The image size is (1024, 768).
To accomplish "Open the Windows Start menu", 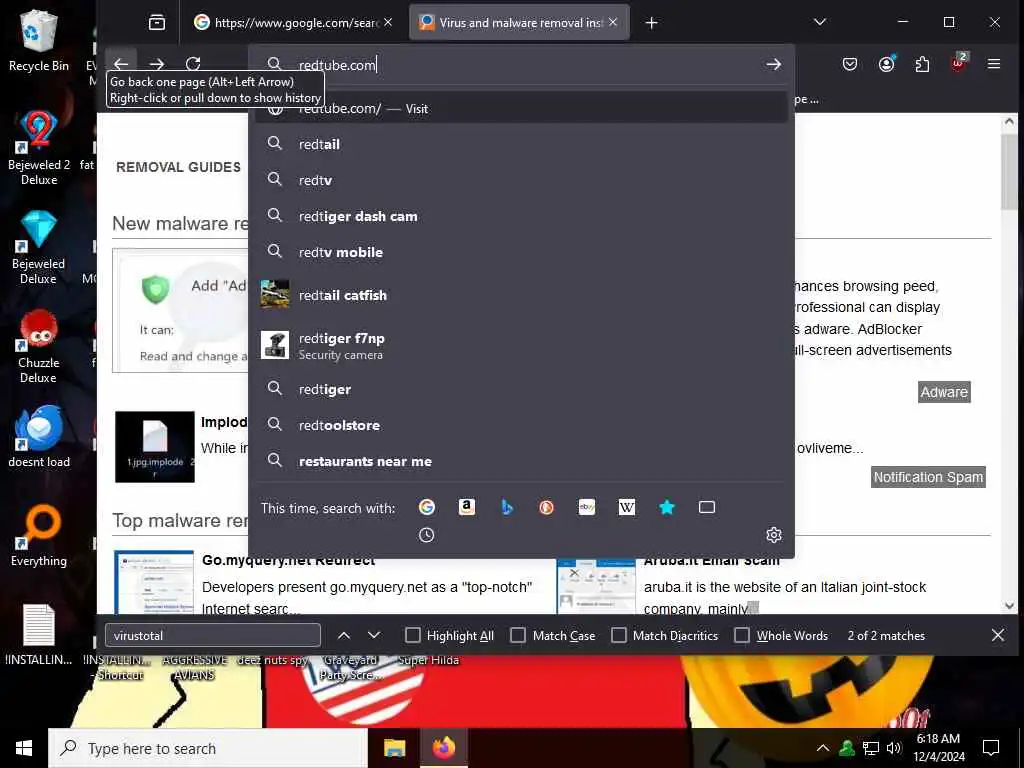I will point(24,748).
